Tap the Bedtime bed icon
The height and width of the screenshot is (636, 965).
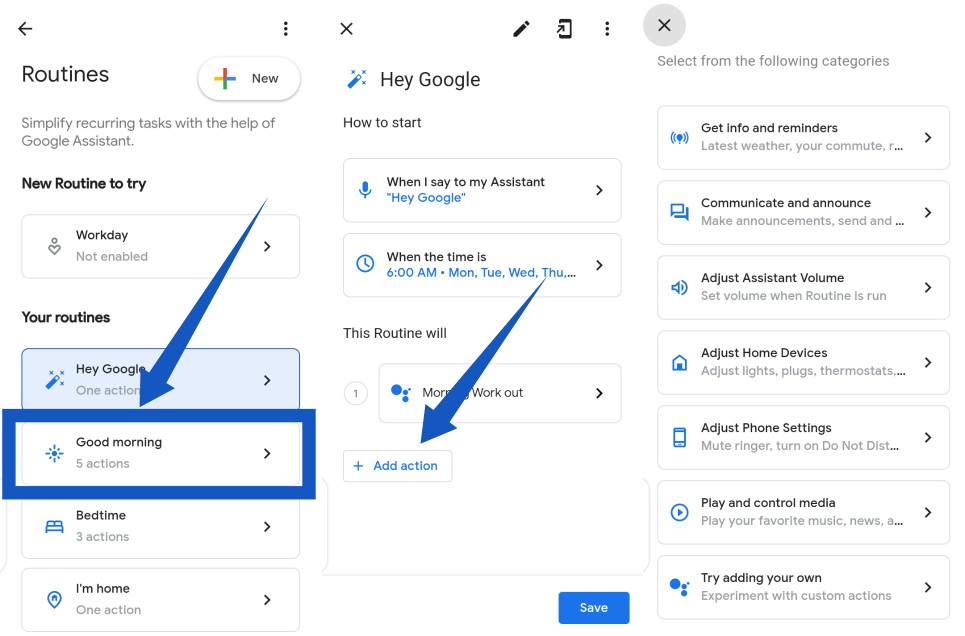click(54, 526)
